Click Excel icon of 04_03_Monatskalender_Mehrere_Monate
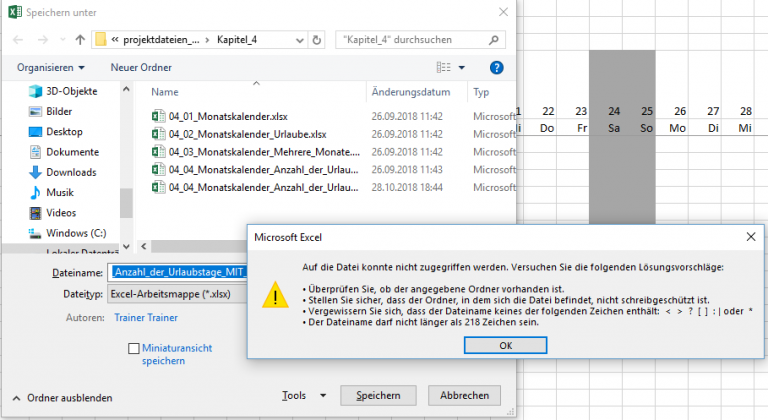768x420 pixels. coord(158,151)
